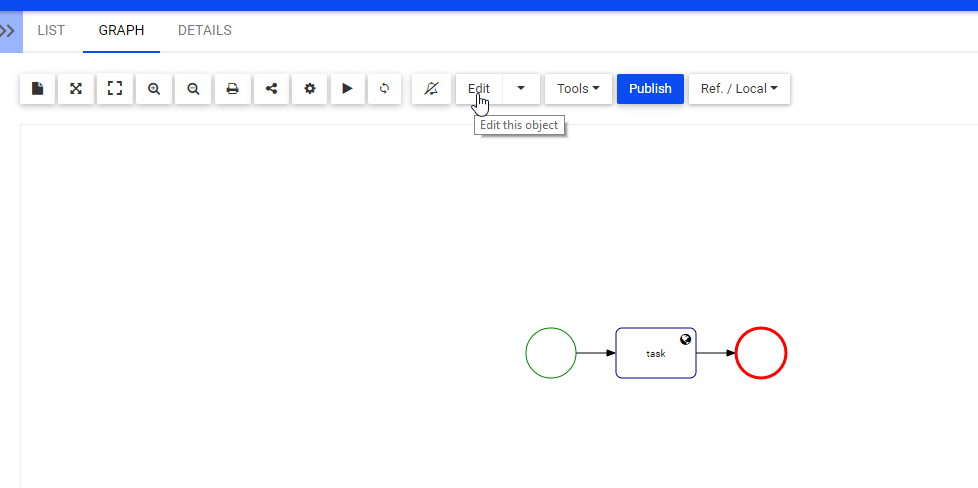Screen dimensions: 978x488
Task: Zoom in on the graph
Action: [154, 89]
